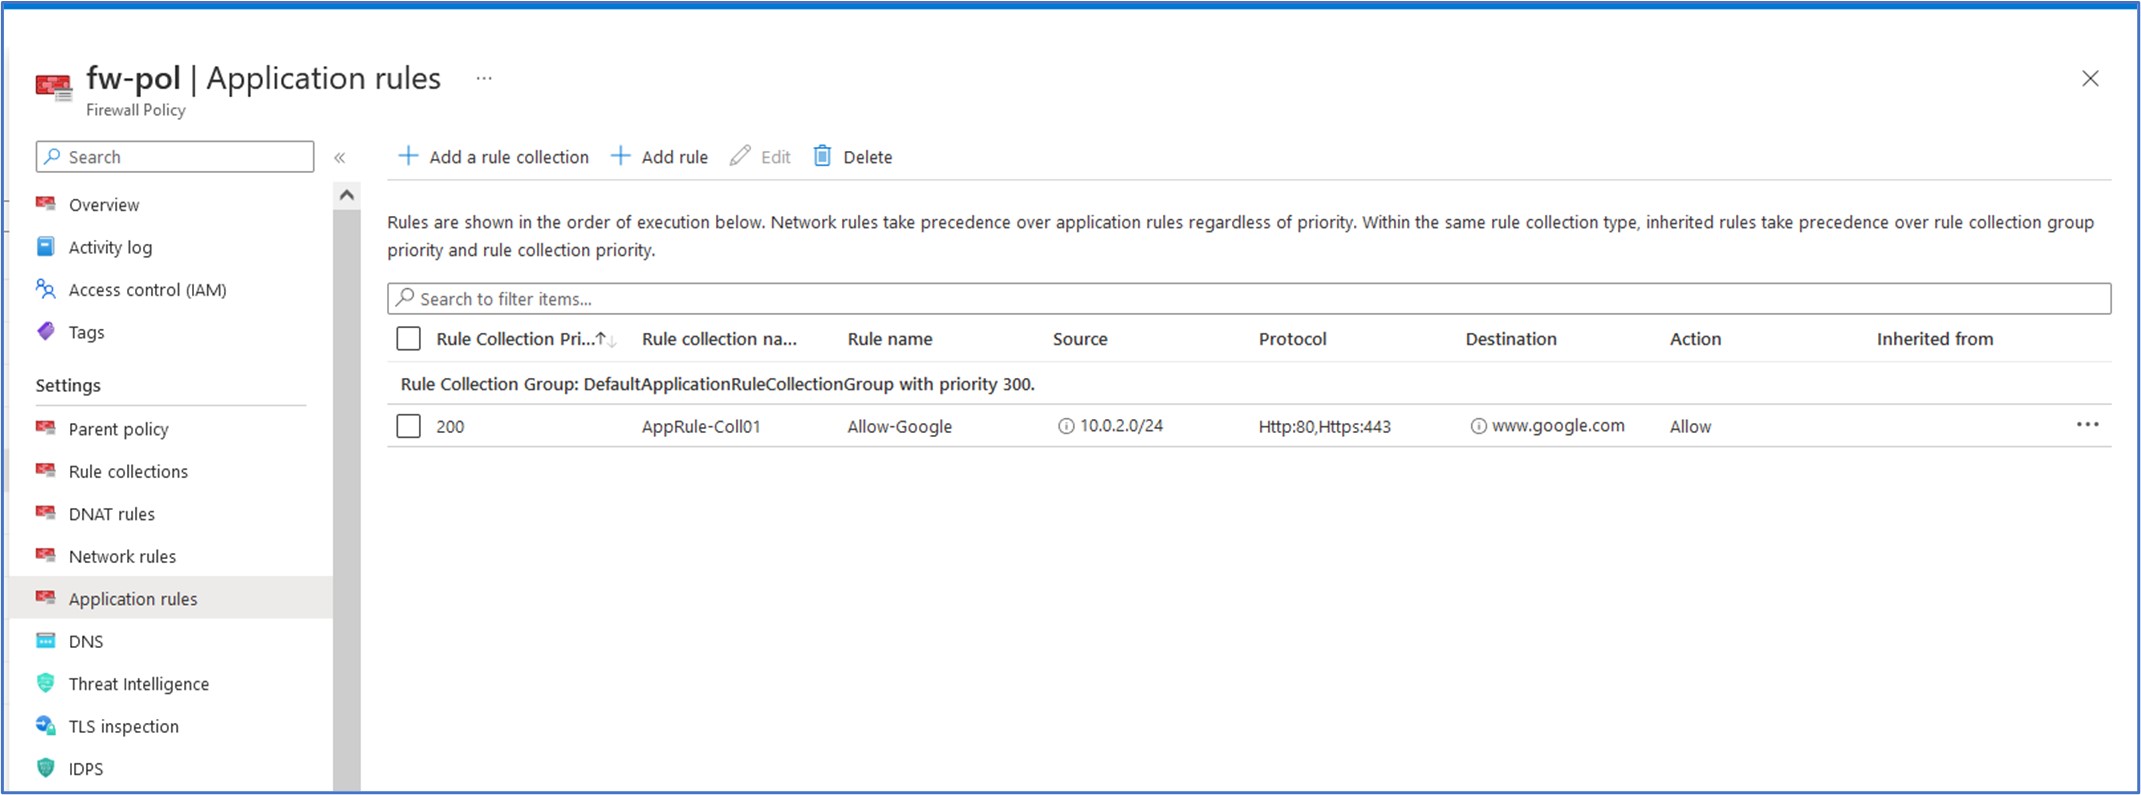2141x795 pixels.
Task: Click the TLS inspection icon
Action: pyautogui.click(x=46, y=726)
